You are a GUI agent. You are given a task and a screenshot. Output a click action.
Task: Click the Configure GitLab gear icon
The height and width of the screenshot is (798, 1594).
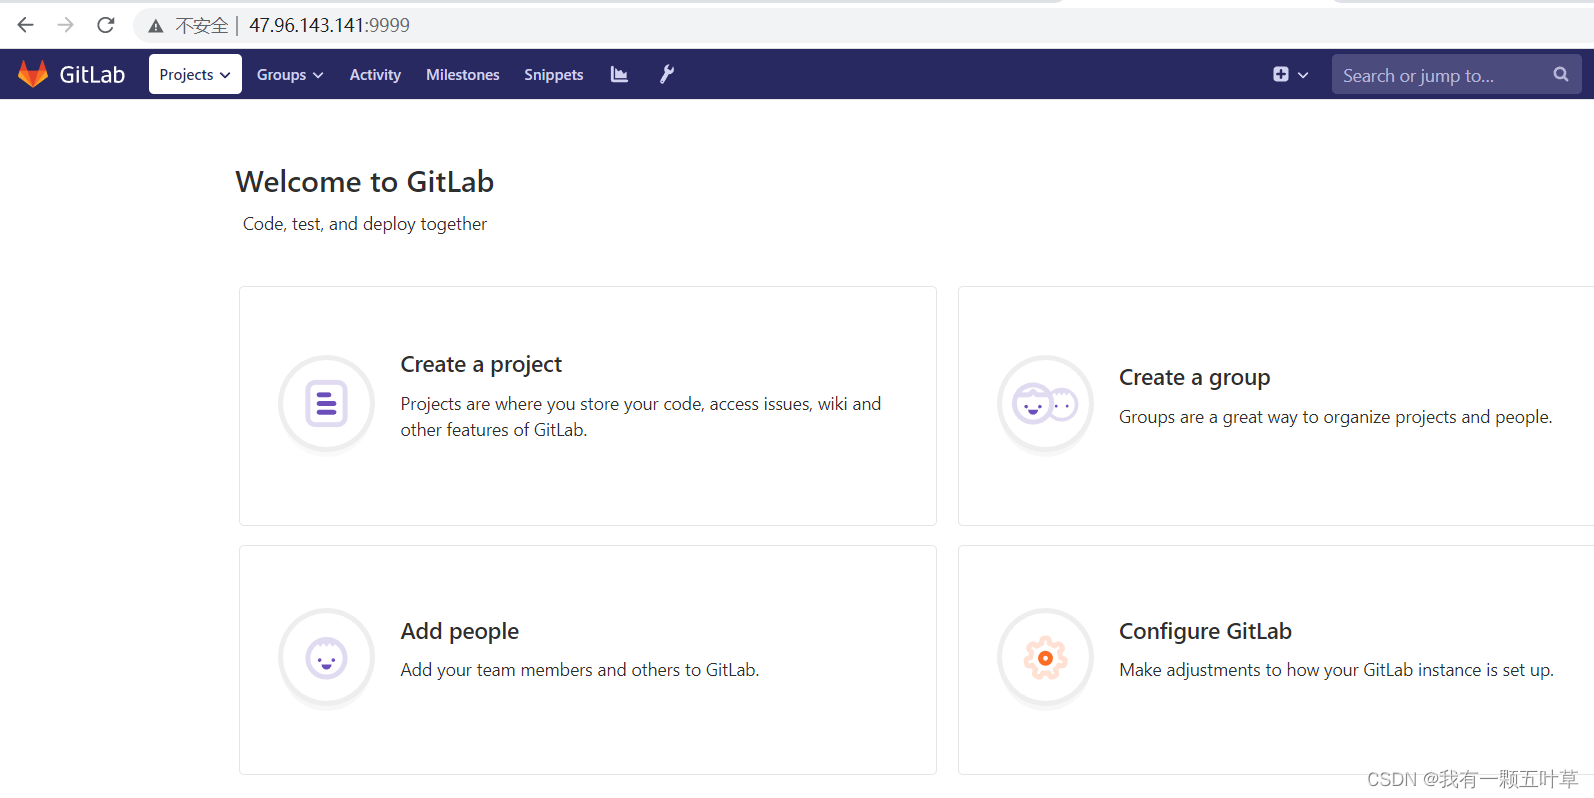(1045, 658)
